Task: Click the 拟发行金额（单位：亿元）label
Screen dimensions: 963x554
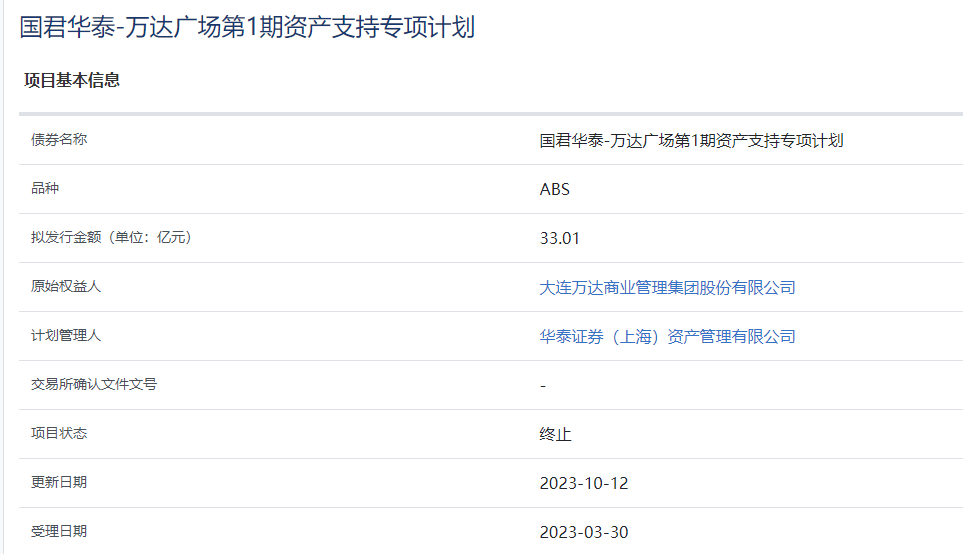Action: (111, 237)
